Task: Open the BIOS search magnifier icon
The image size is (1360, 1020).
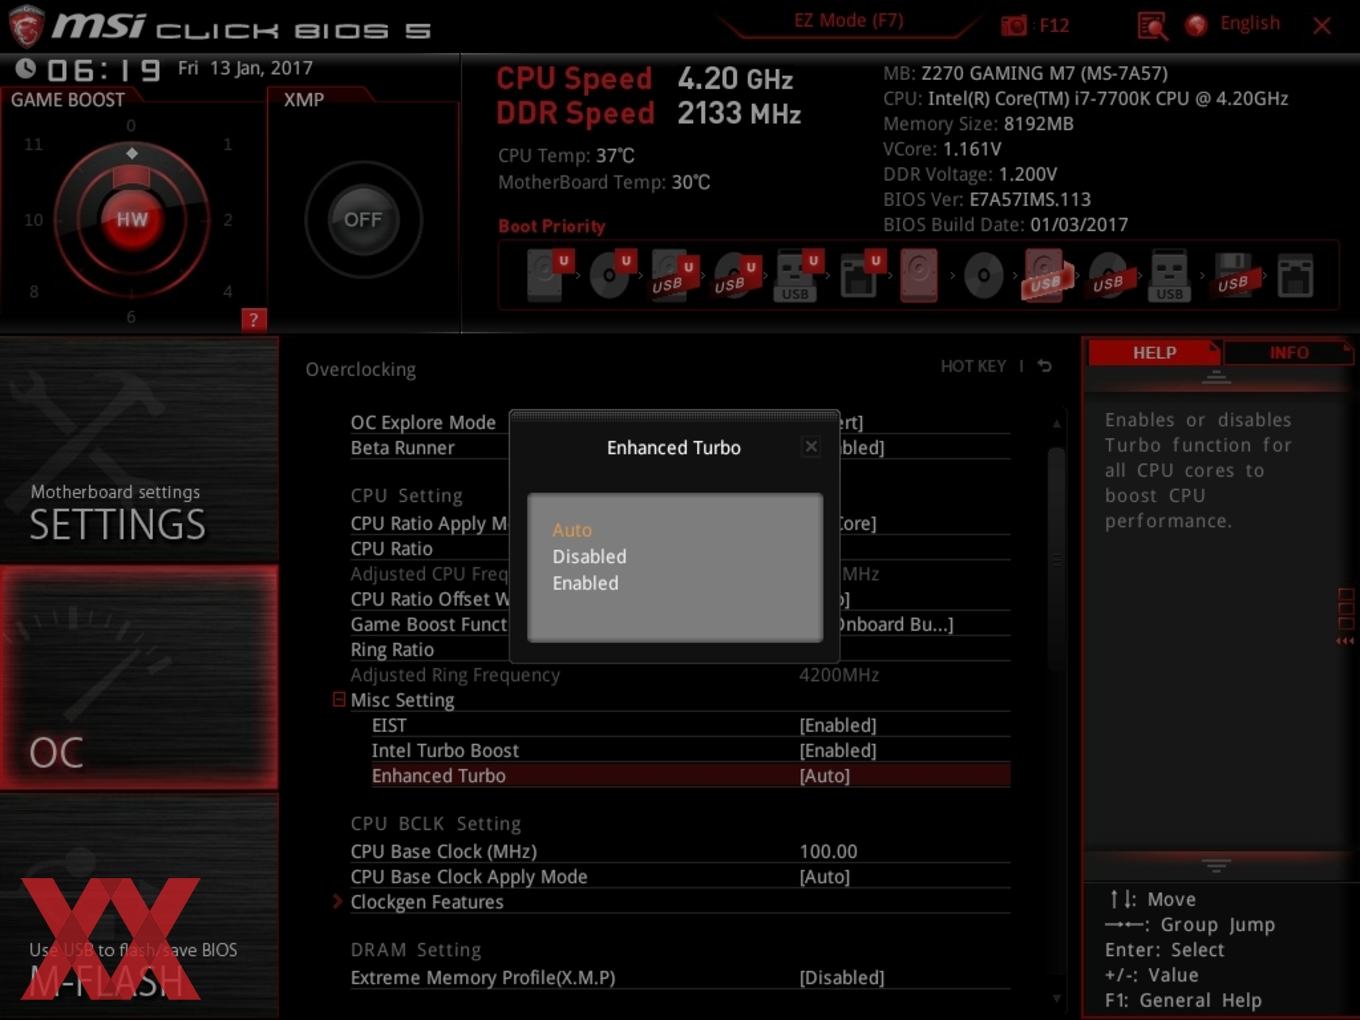Action: 1152,25
